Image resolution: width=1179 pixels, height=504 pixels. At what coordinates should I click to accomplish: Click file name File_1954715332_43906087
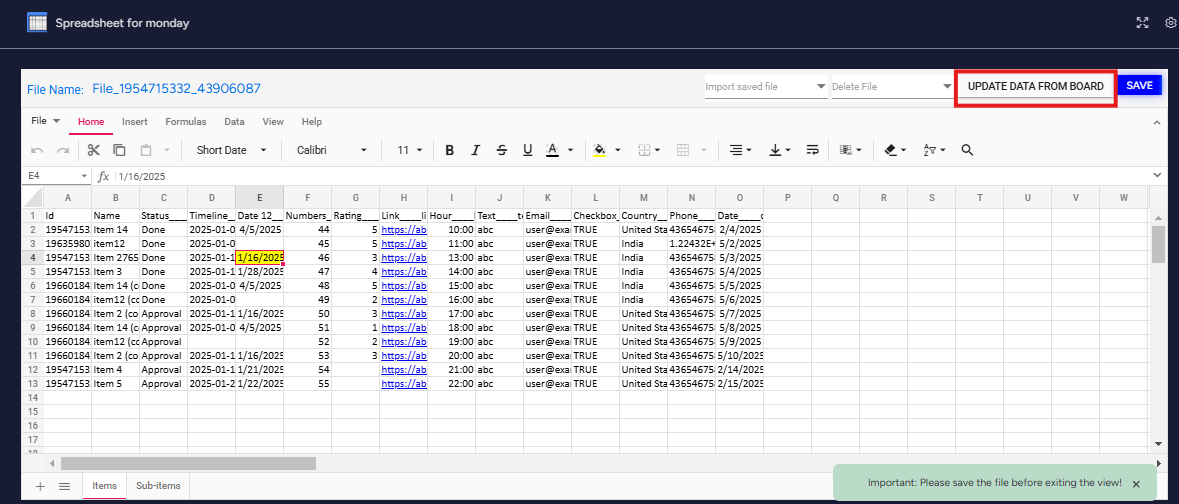click(177, 89)
